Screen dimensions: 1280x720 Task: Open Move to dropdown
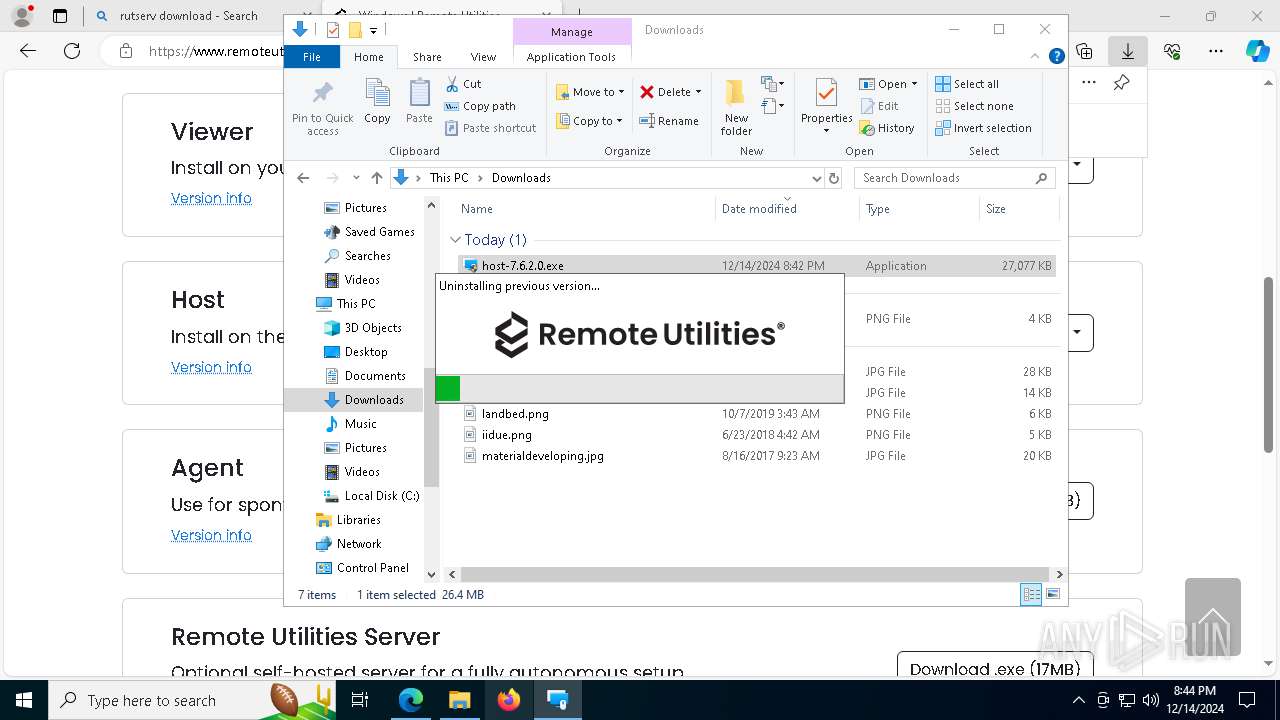pyautogui.click(x=590, y=92)
